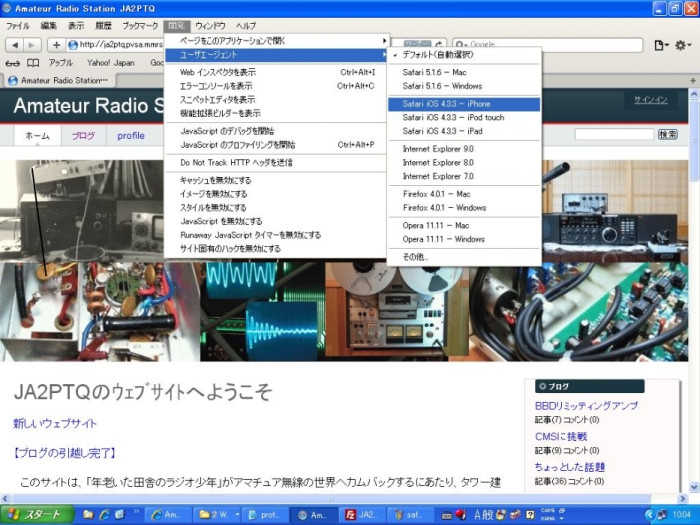Show the Reading List glasses icon

pos(12,63)
